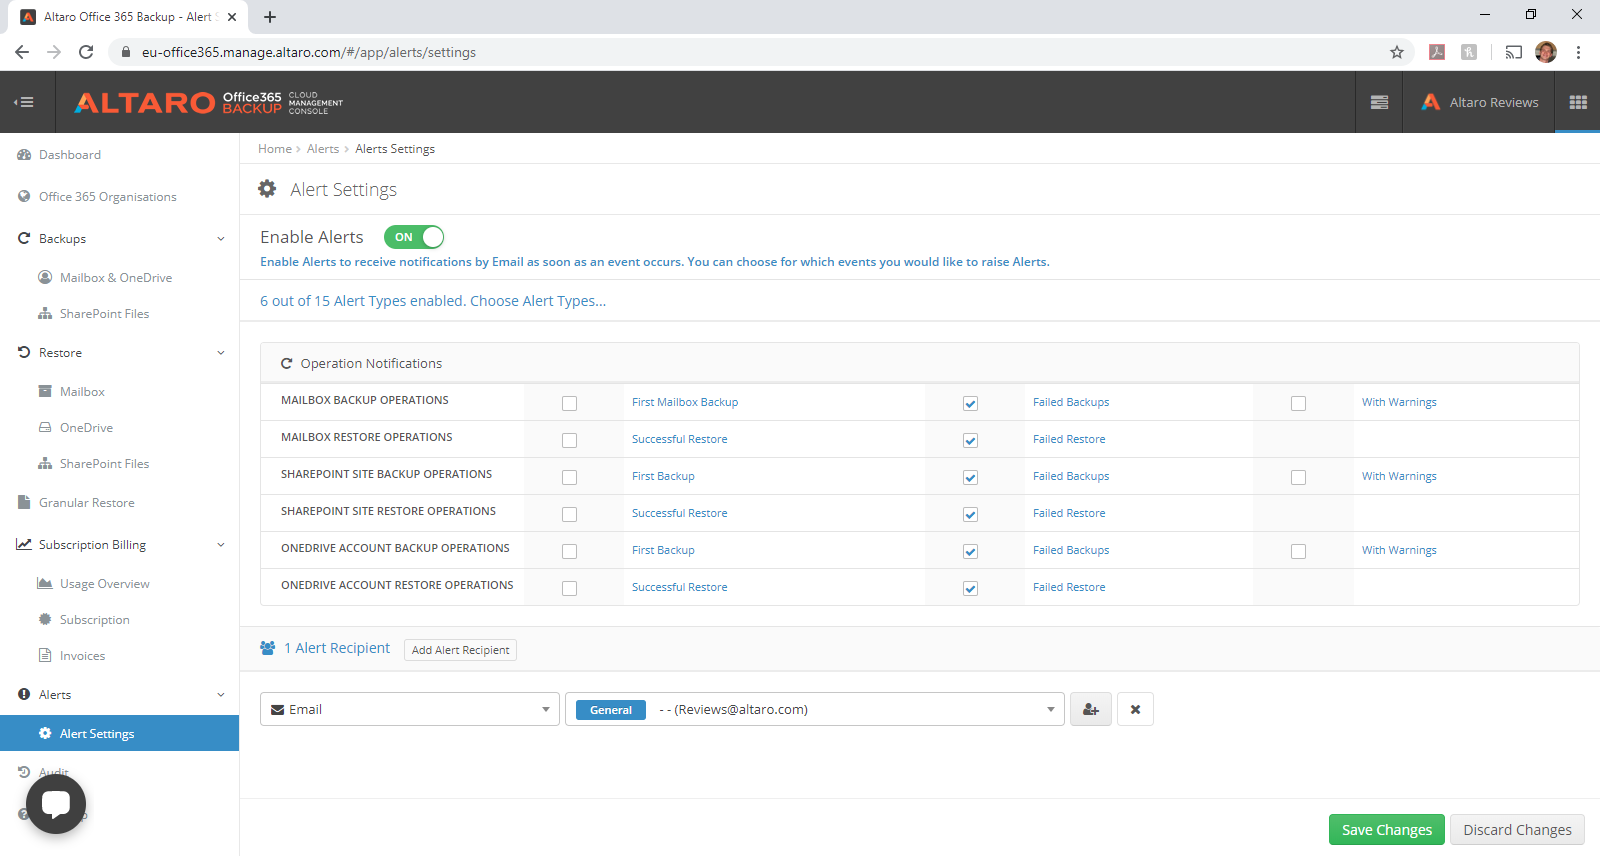Viewport: 1600px width, 856px height.
Task: Check With Warnings for mailbox backup operations
Action: pyautogui.click(x=1298, y=403)
